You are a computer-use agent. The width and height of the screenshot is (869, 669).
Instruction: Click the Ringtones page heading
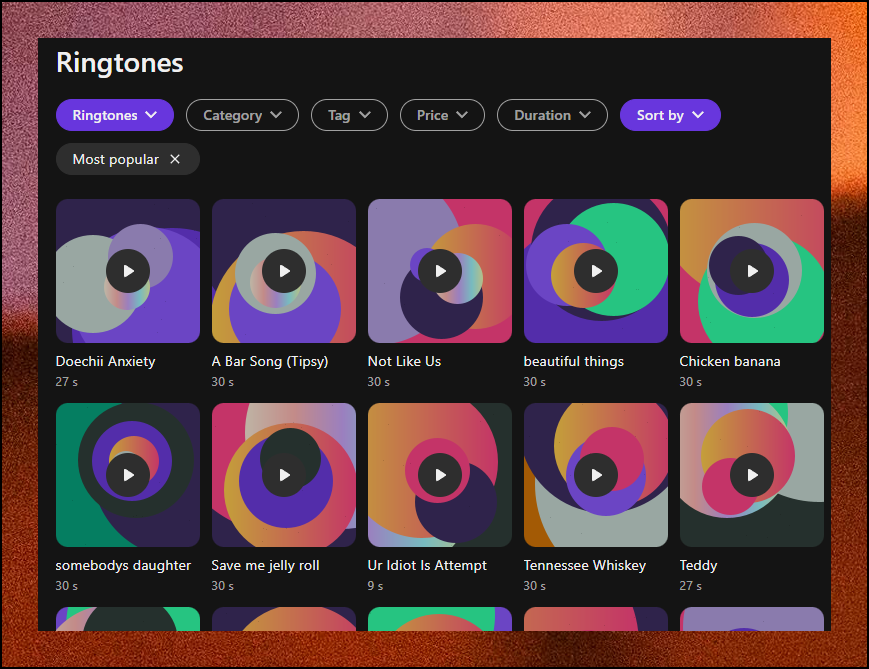tap(120, 63)
